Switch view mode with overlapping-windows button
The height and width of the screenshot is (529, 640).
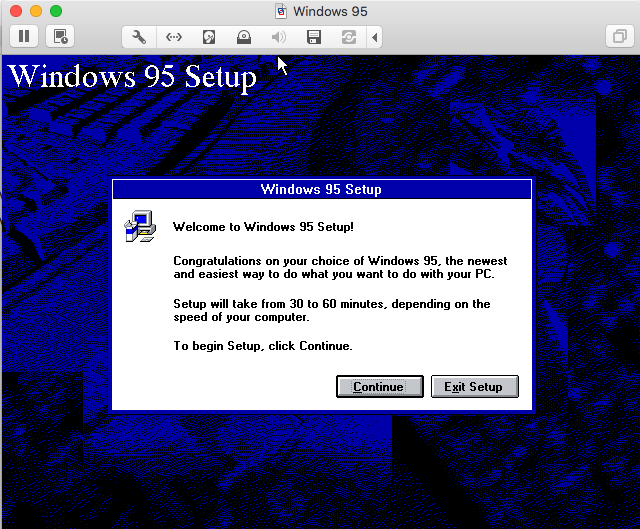(616, 37)
